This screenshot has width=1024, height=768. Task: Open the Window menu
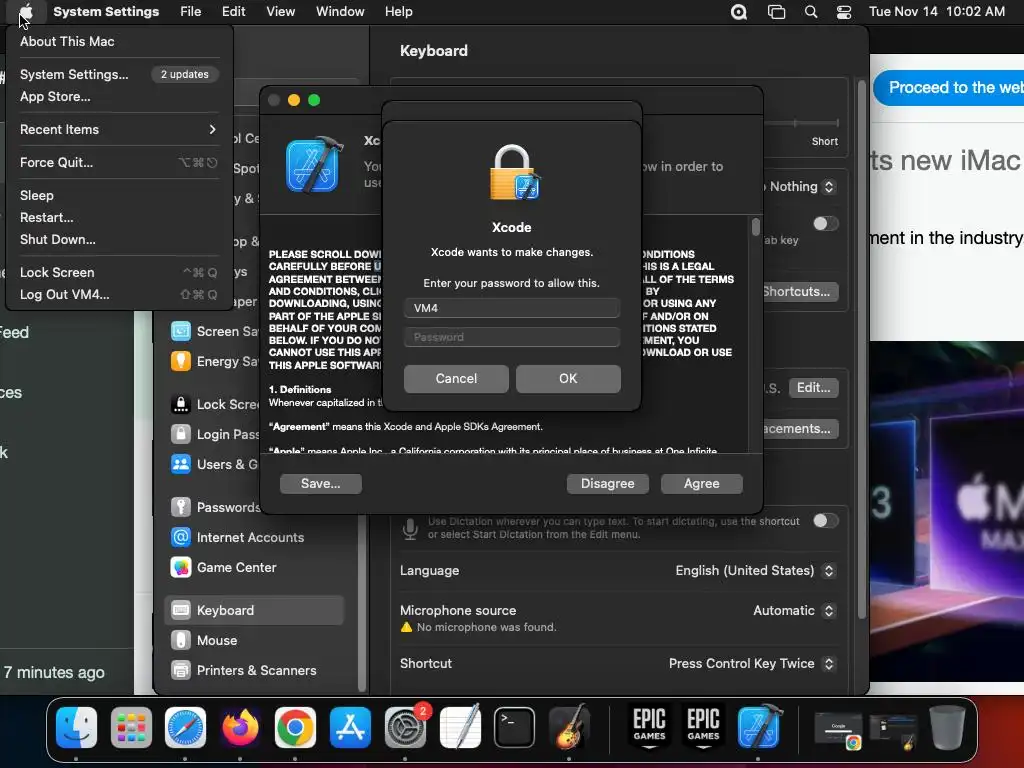[x=340, y=12]
